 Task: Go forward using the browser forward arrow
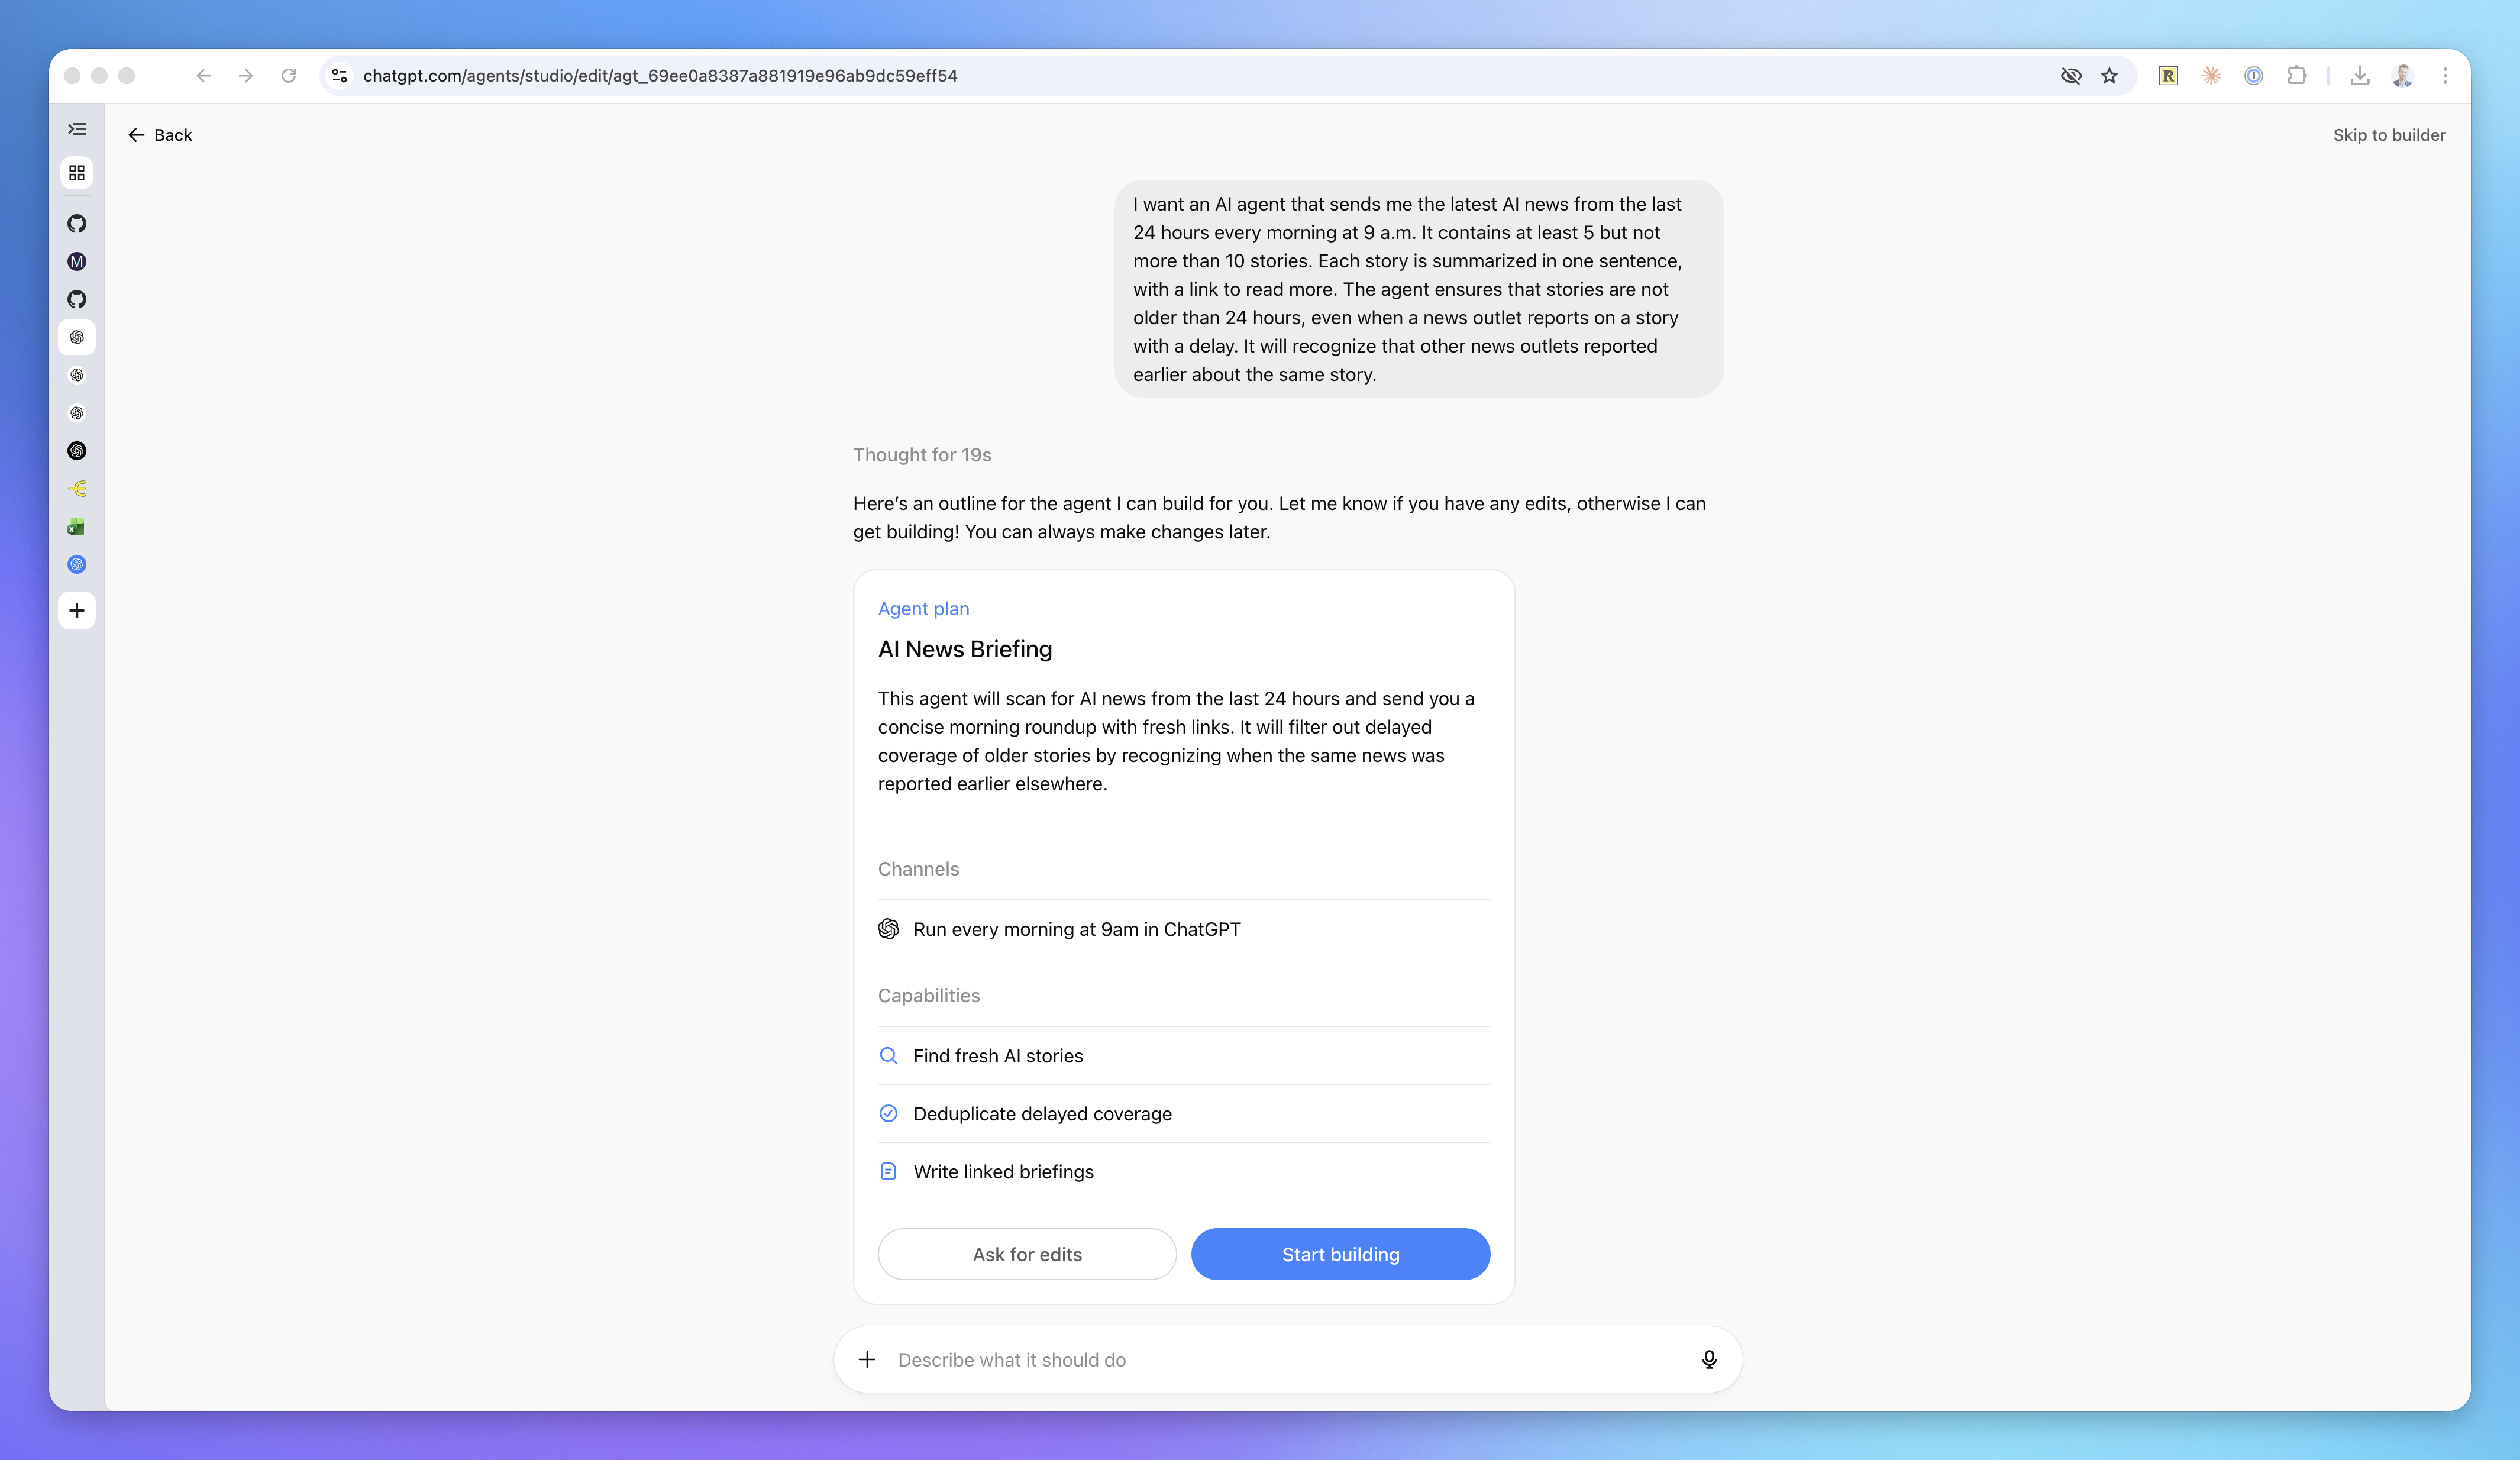(x=246, y=76)
